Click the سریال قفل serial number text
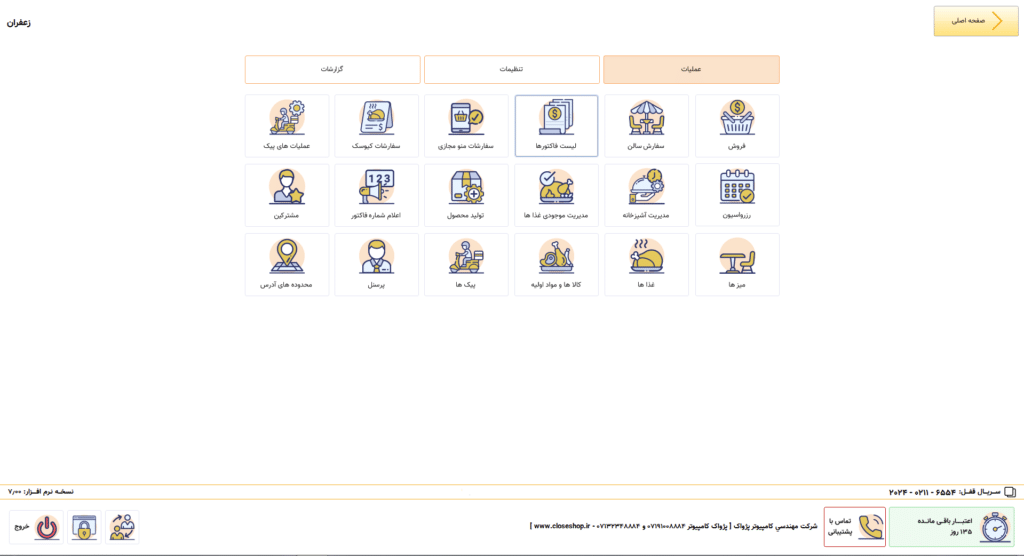 point(944,491)
